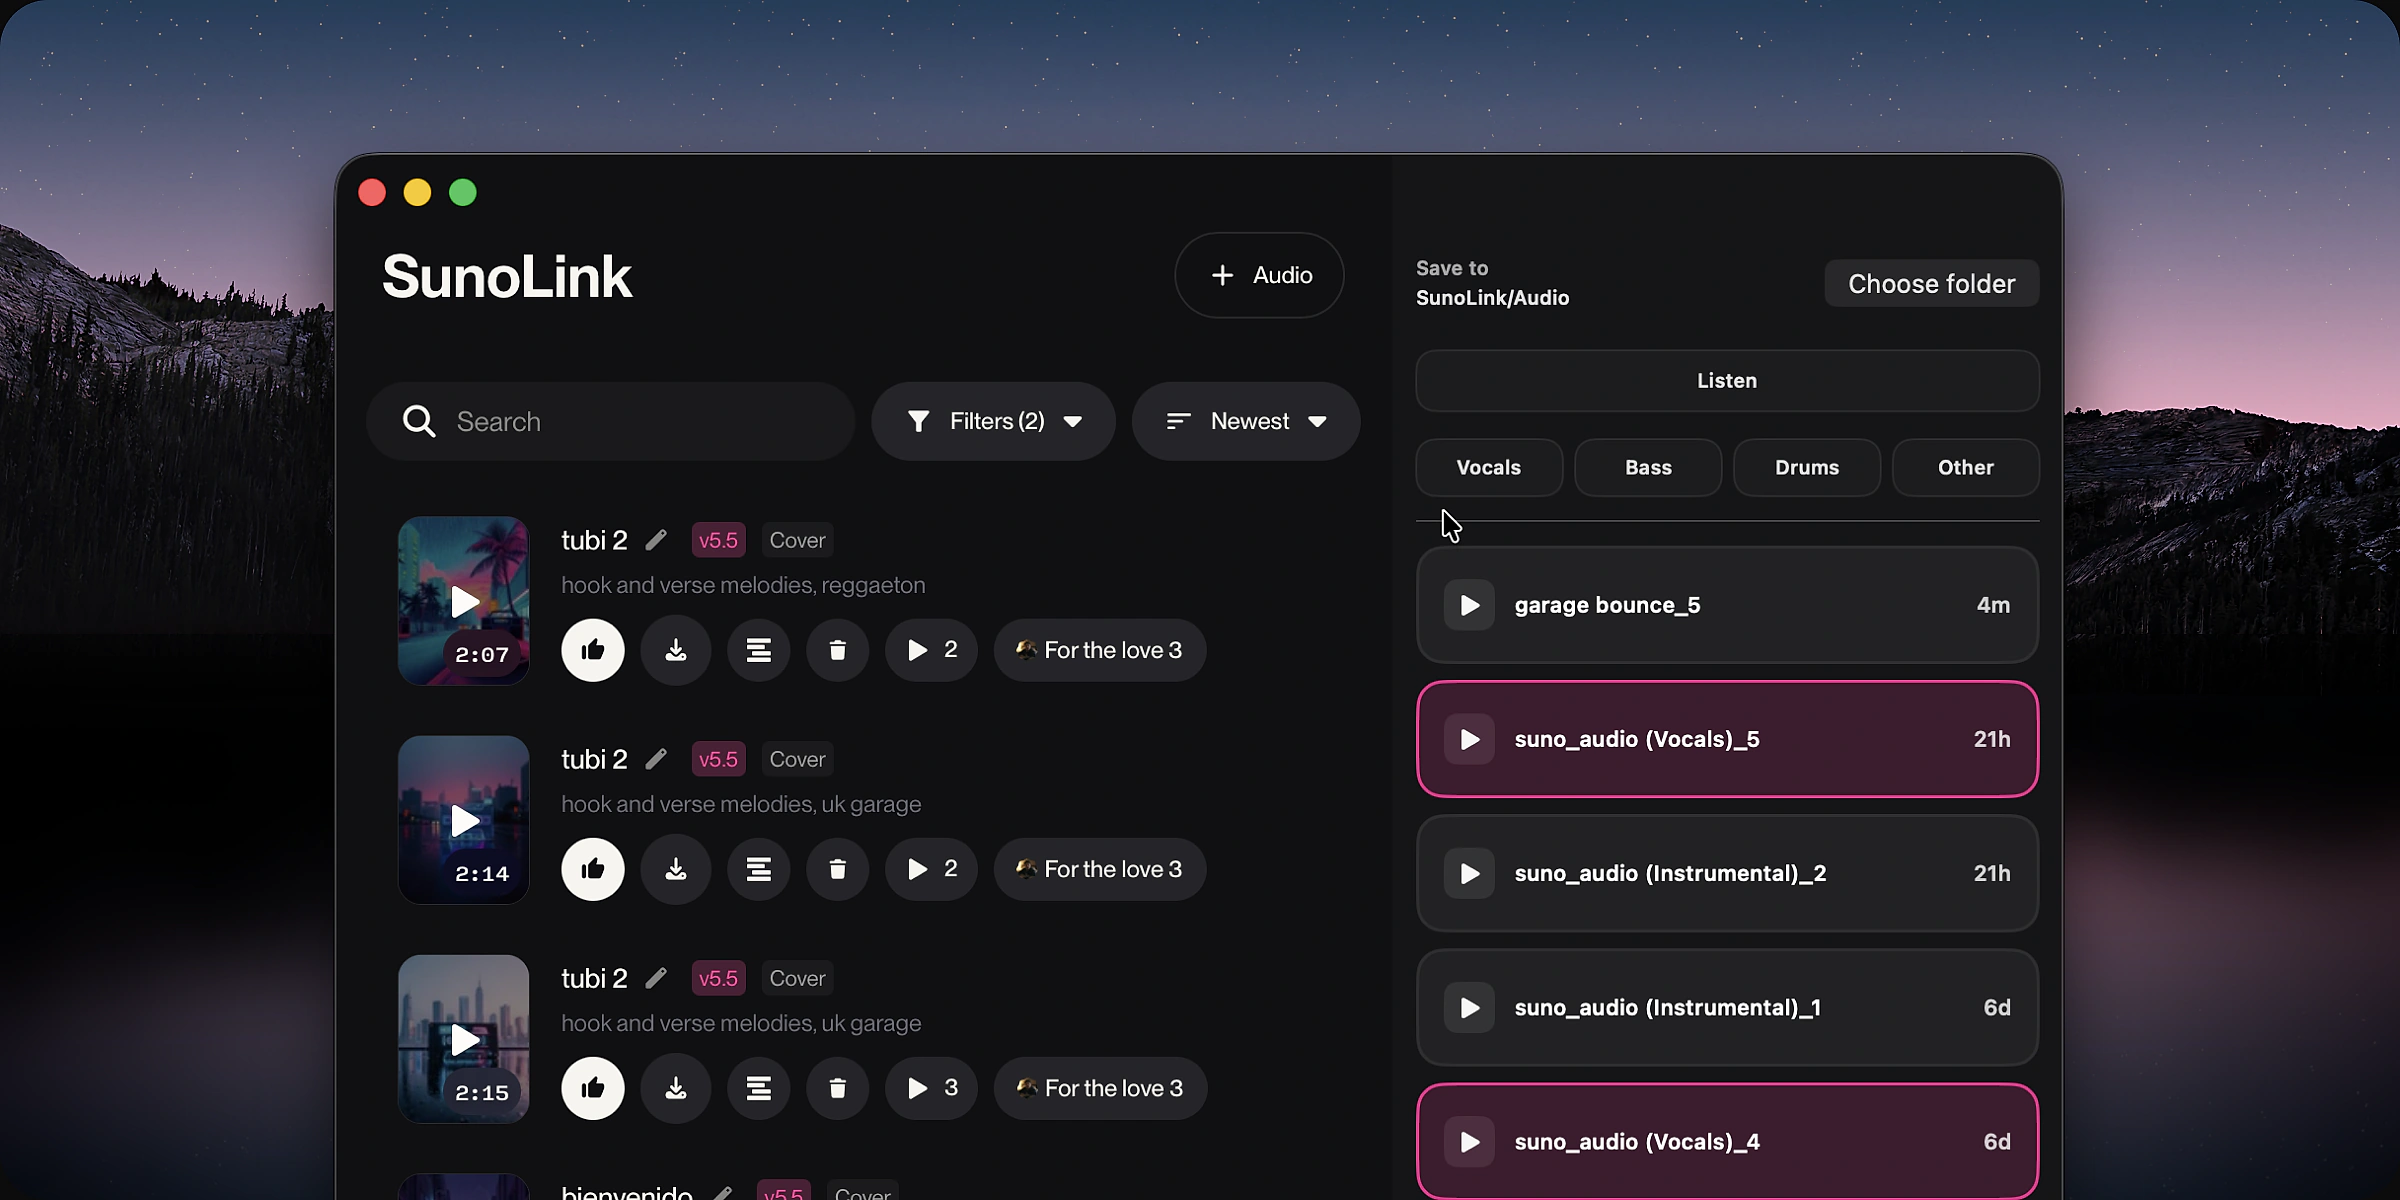Viewport: 2400px width, 1200px height.
Task: Open For the love 3 on 2:15 track
Action: (x=1100, y=1088)
